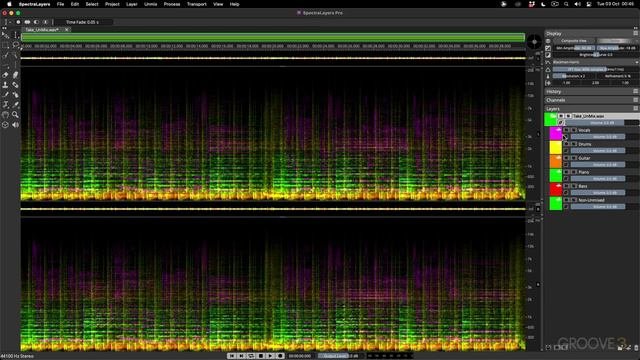Pick the Playback speaker tool
This screenshot has width=640, height=360.
[x=15, y=125]
